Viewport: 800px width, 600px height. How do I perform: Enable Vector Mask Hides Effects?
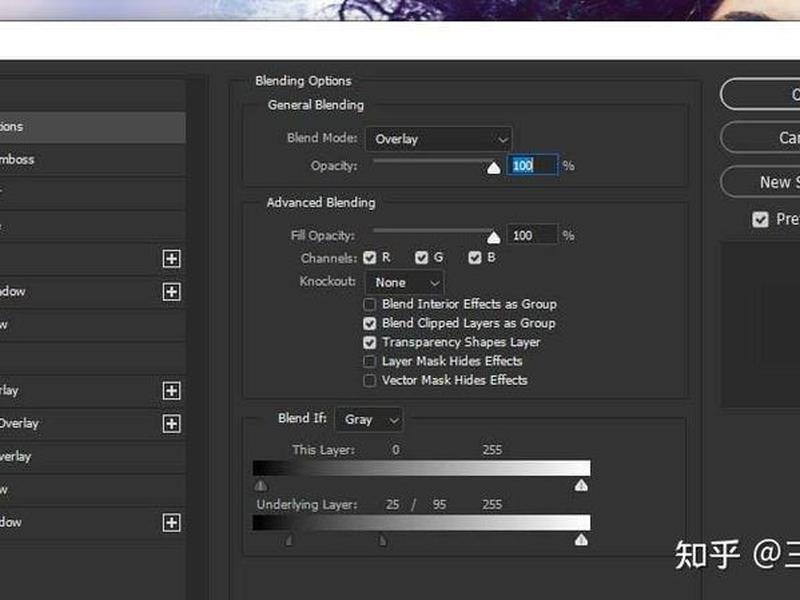coord(370,381)
